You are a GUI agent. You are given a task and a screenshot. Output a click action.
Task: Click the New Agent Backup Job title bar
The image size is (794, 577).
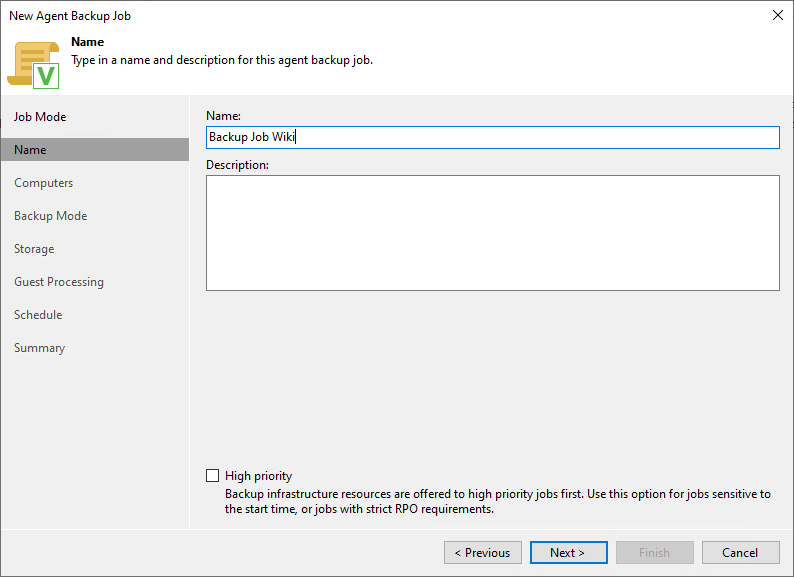point(300,15)
